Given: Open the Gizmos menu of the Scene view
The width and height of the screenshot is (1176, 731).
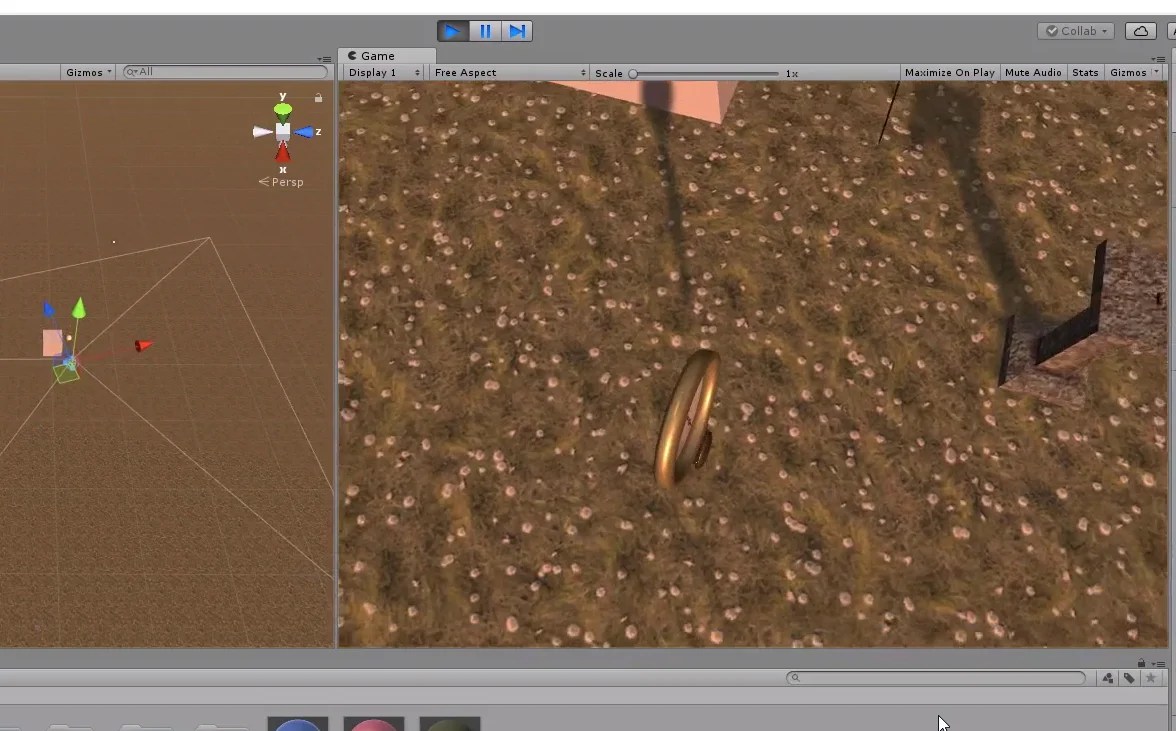Looking at the screenshot, I should 87,72.
